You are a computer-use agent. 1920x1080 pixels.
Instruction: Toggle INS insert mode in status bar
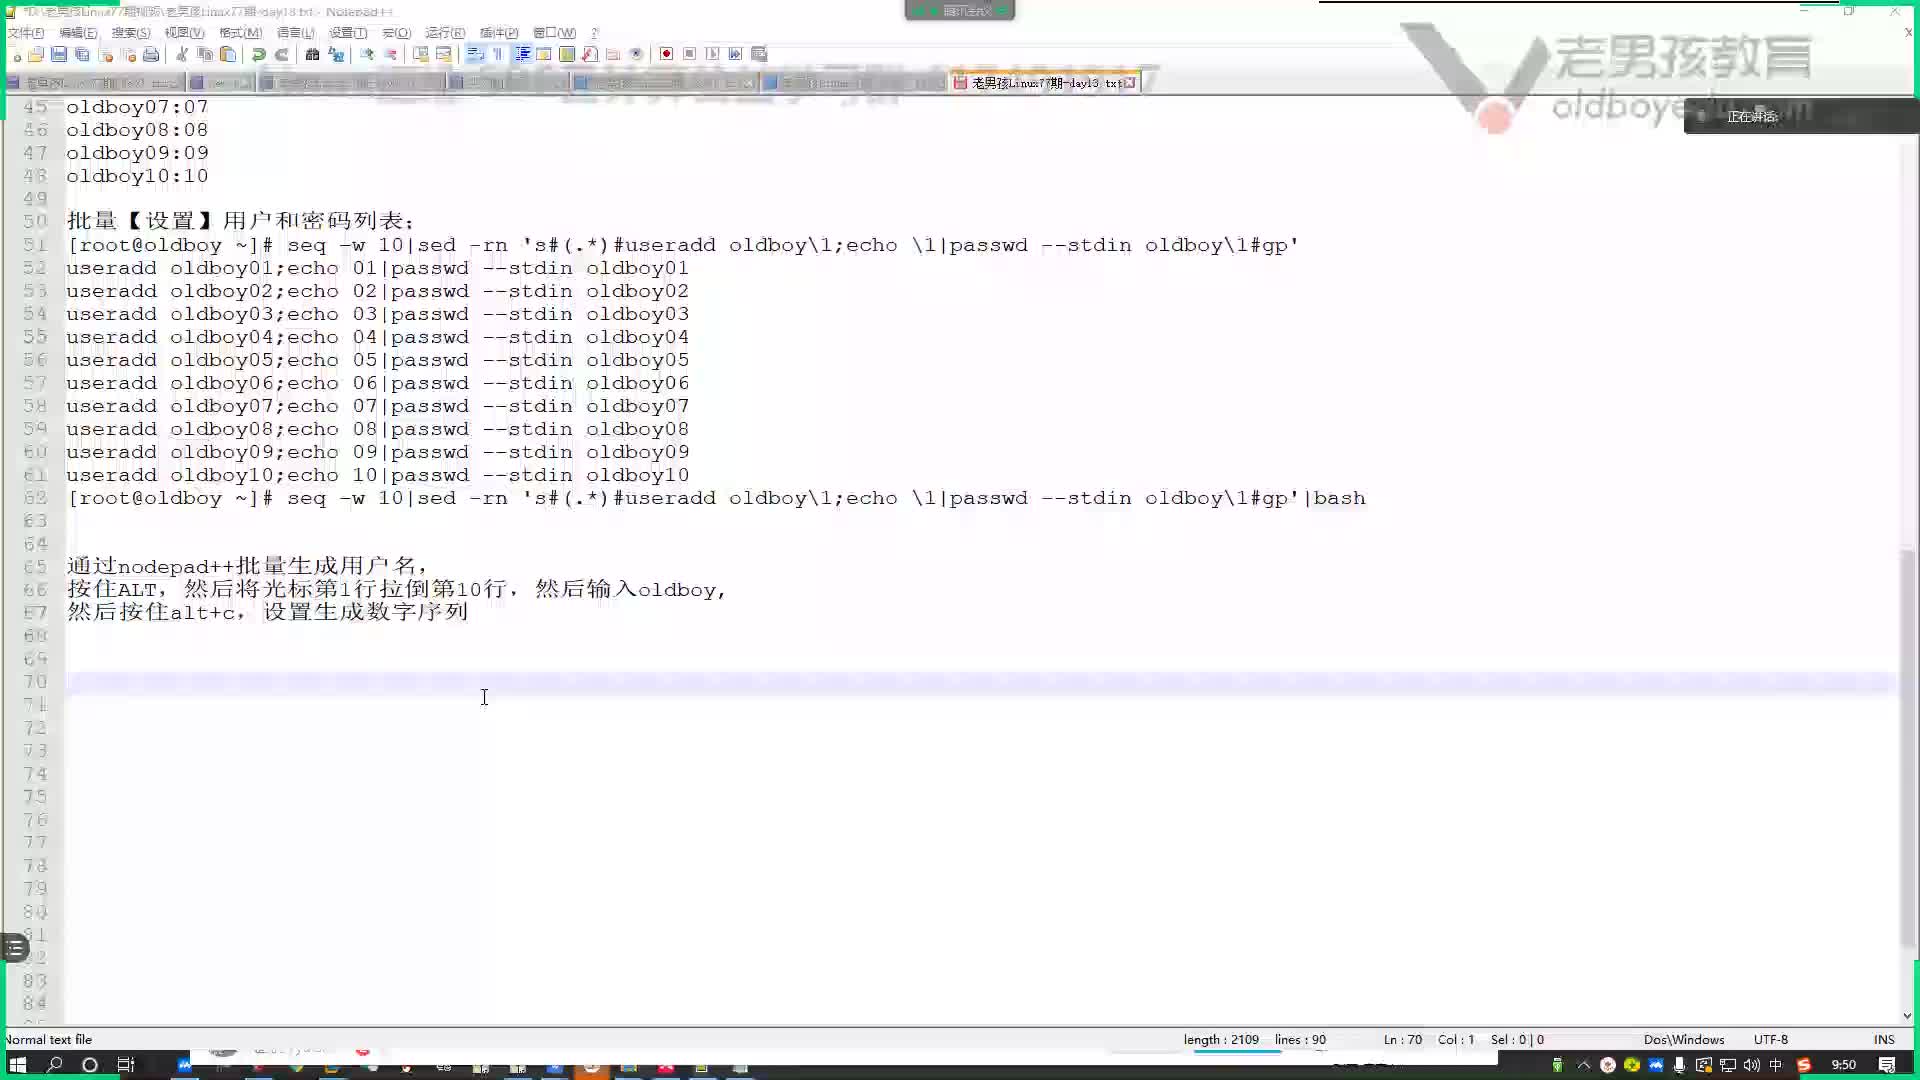pyautogui.click(x=1884, y=1040)
